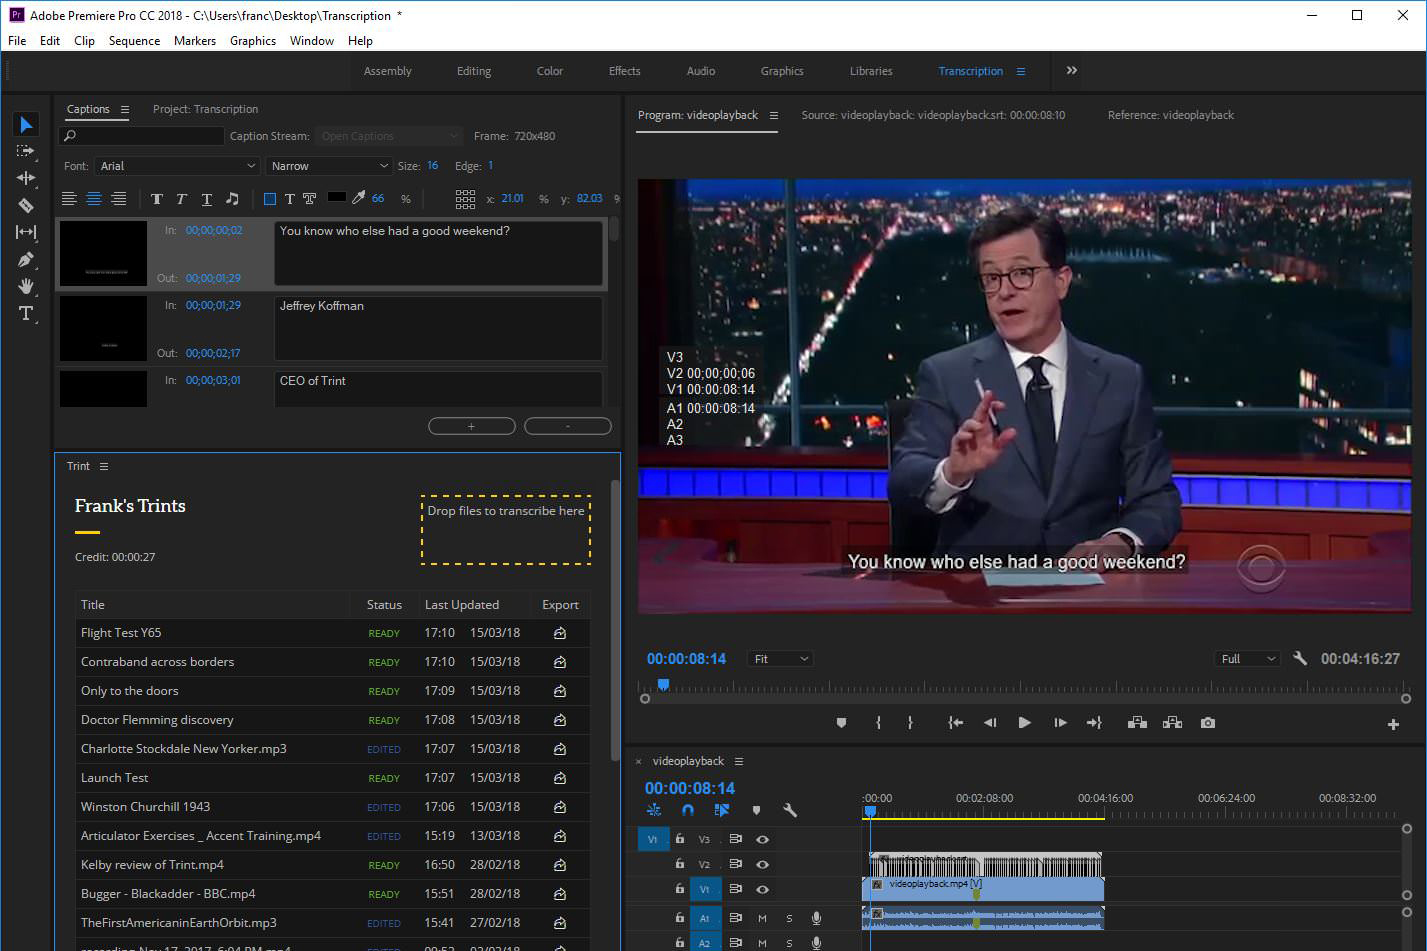
Task: Solo the A1 audio track
Action: click(x=789, y=918)
